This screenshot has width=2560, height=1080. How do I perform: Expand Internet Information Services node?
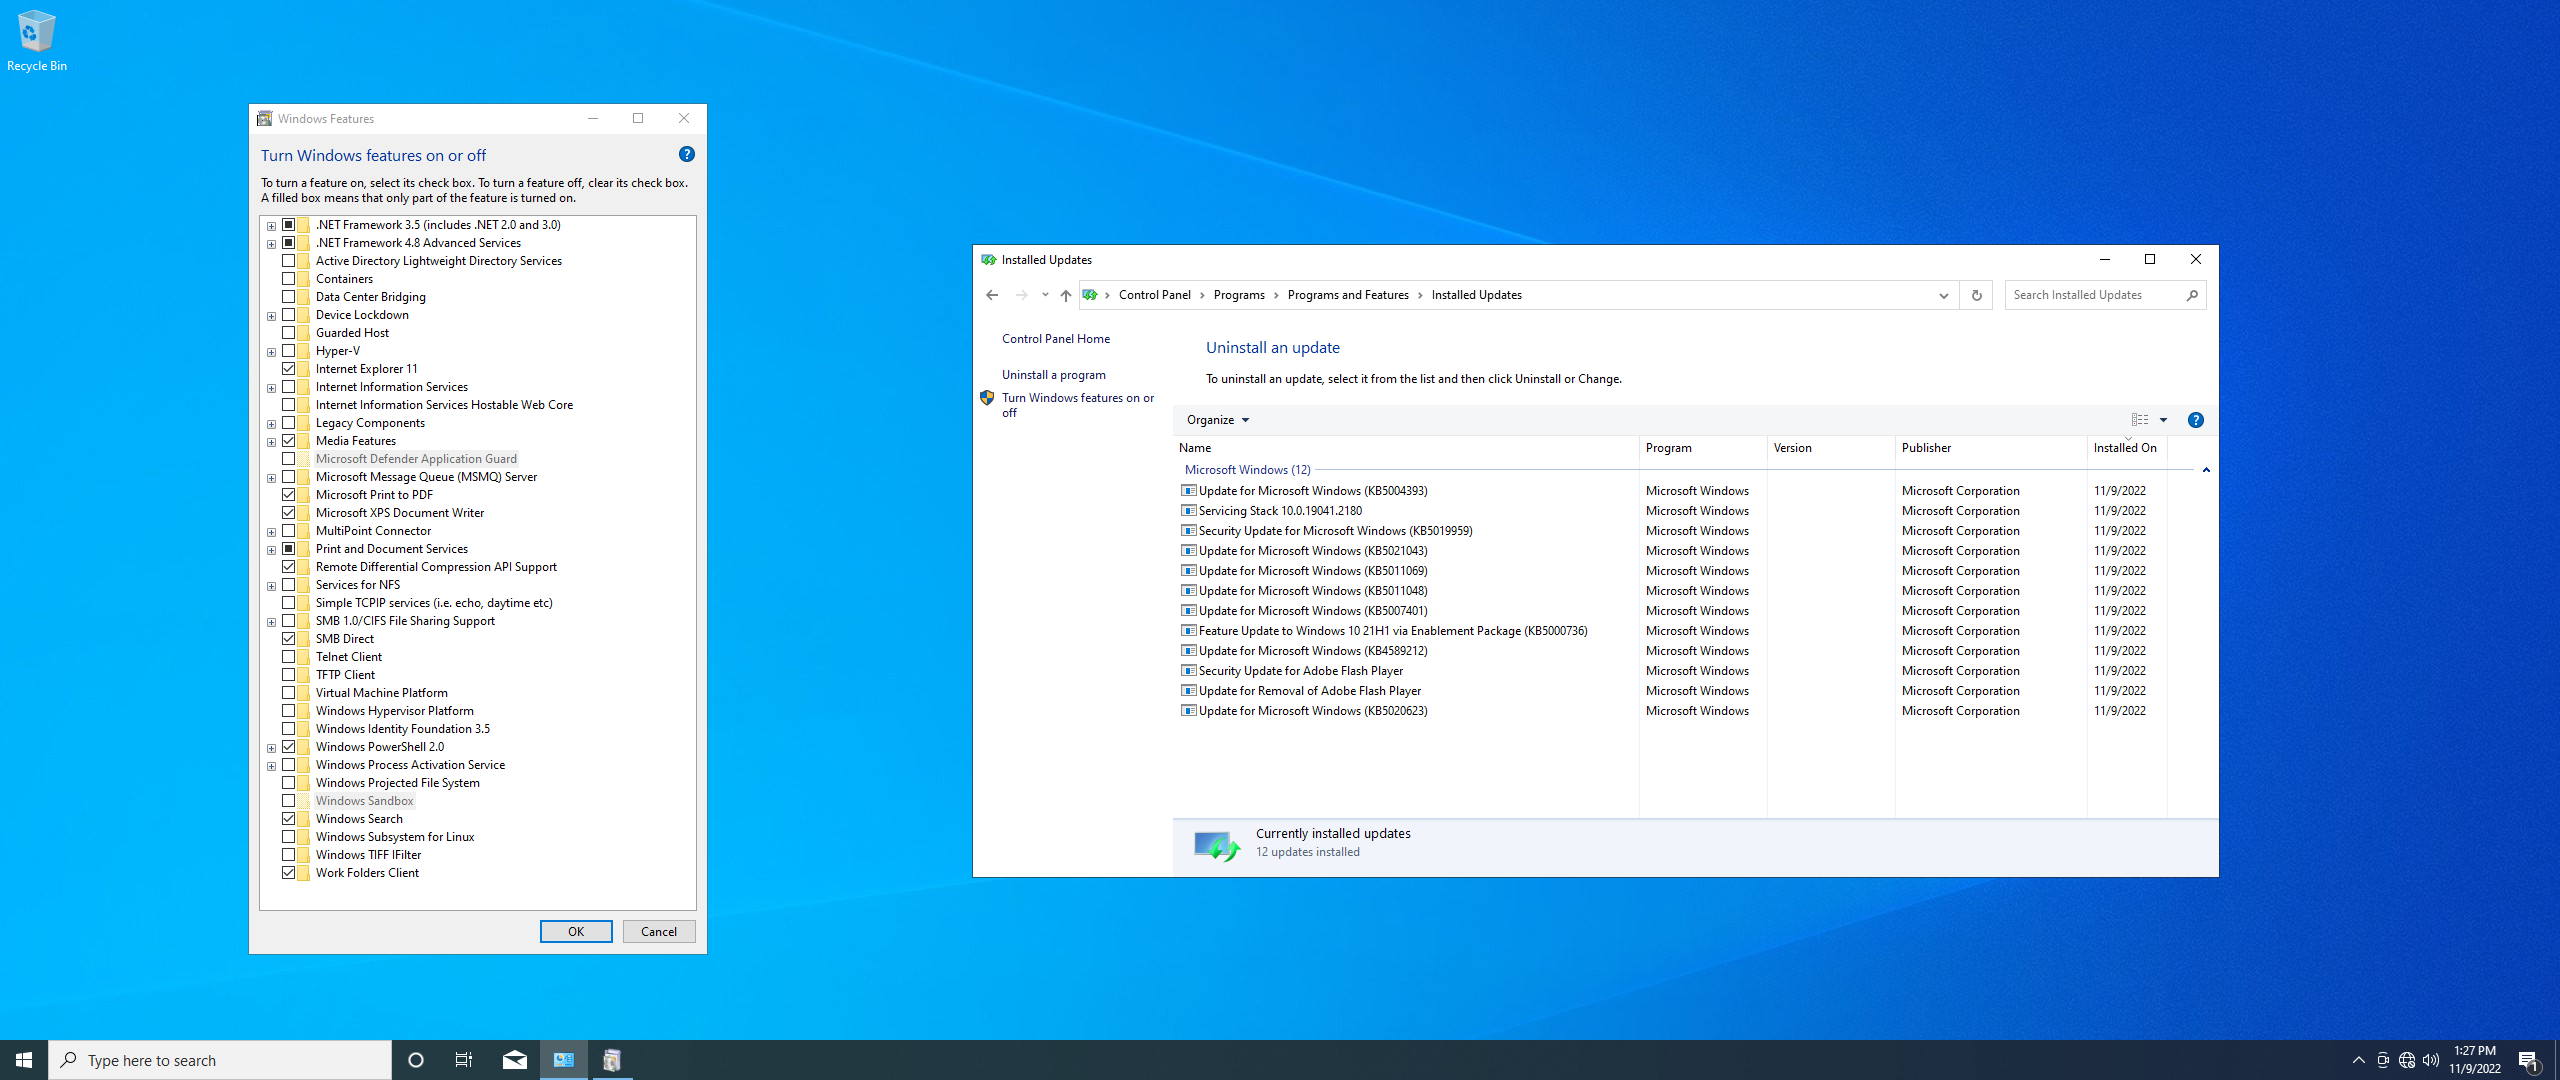click(271, 388)
